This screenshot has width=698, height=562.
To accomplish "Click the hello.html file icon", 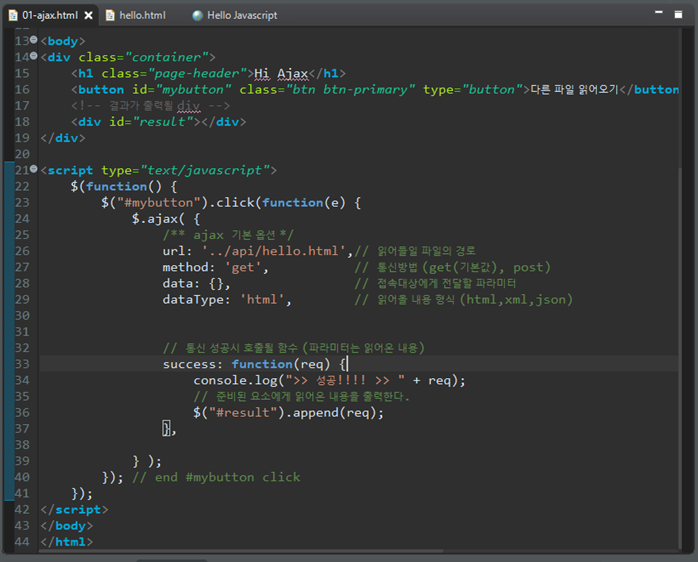I will coord(110,16).
